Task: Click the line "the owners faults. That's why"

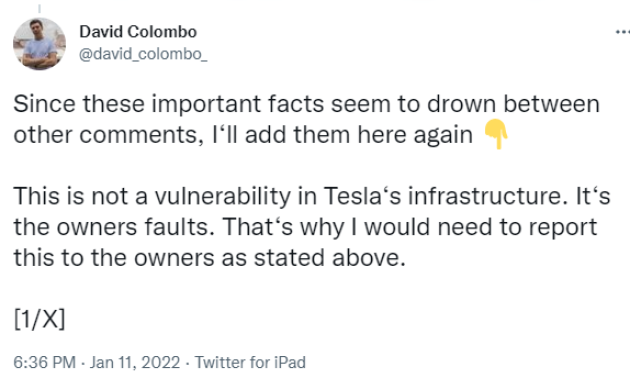Action: (x=305, y=227)
